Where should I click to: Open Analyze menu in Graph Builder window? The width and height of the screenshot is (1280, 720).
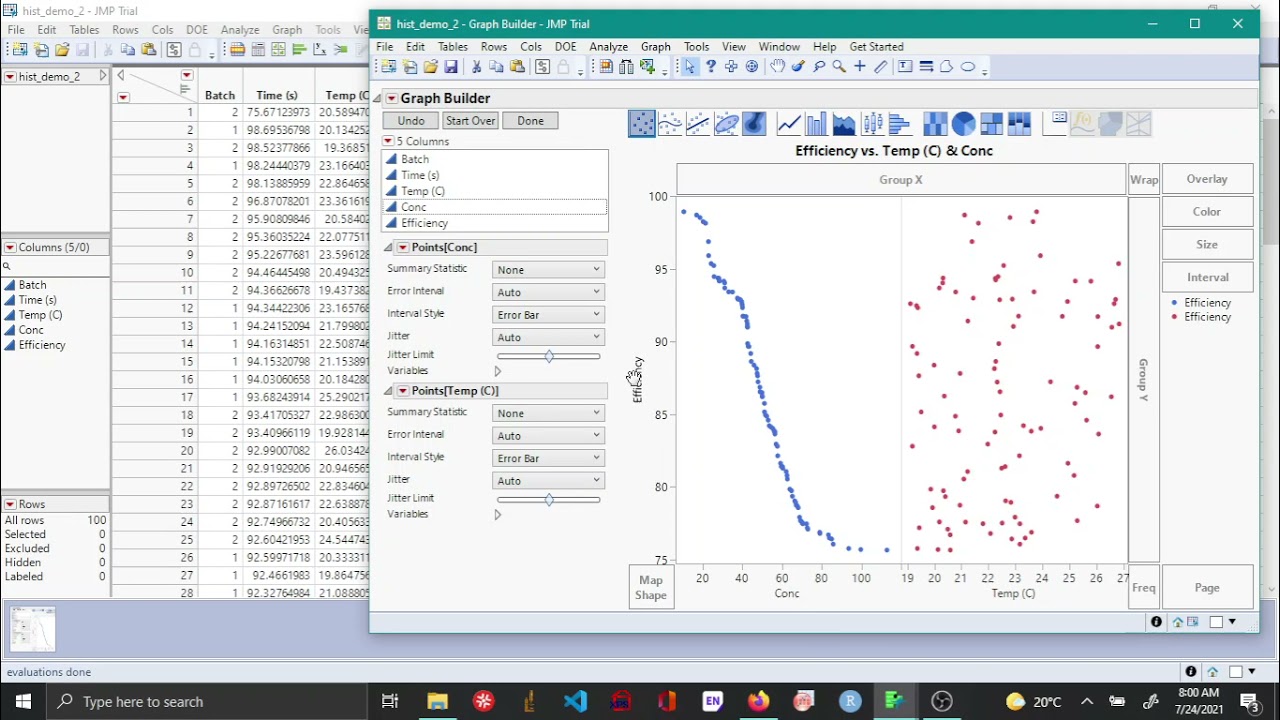point(608,47)
